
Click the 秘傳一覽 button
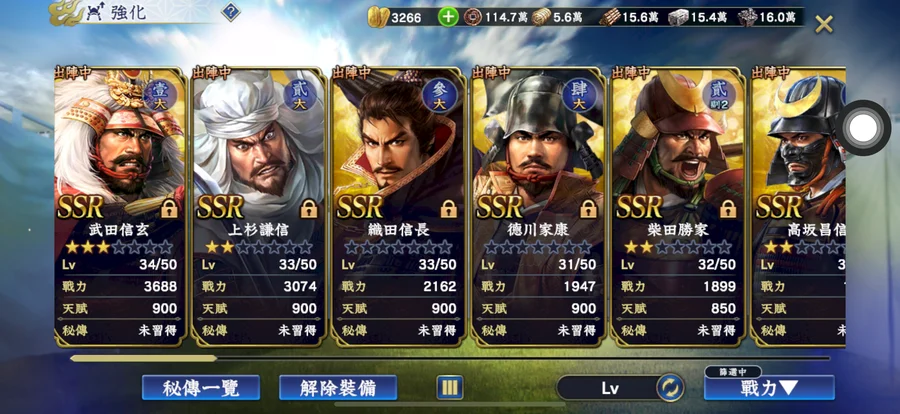pyautogui.click(x=201, y=388)
